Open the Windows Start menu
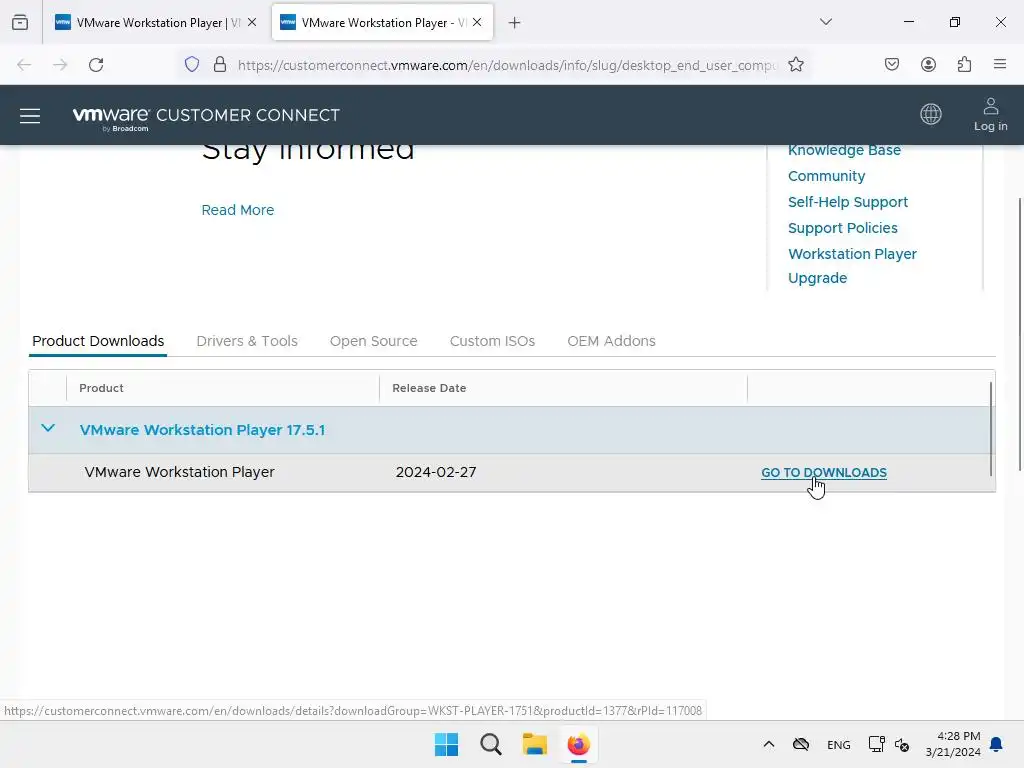The image size is (1024, 768). point(447,744)
